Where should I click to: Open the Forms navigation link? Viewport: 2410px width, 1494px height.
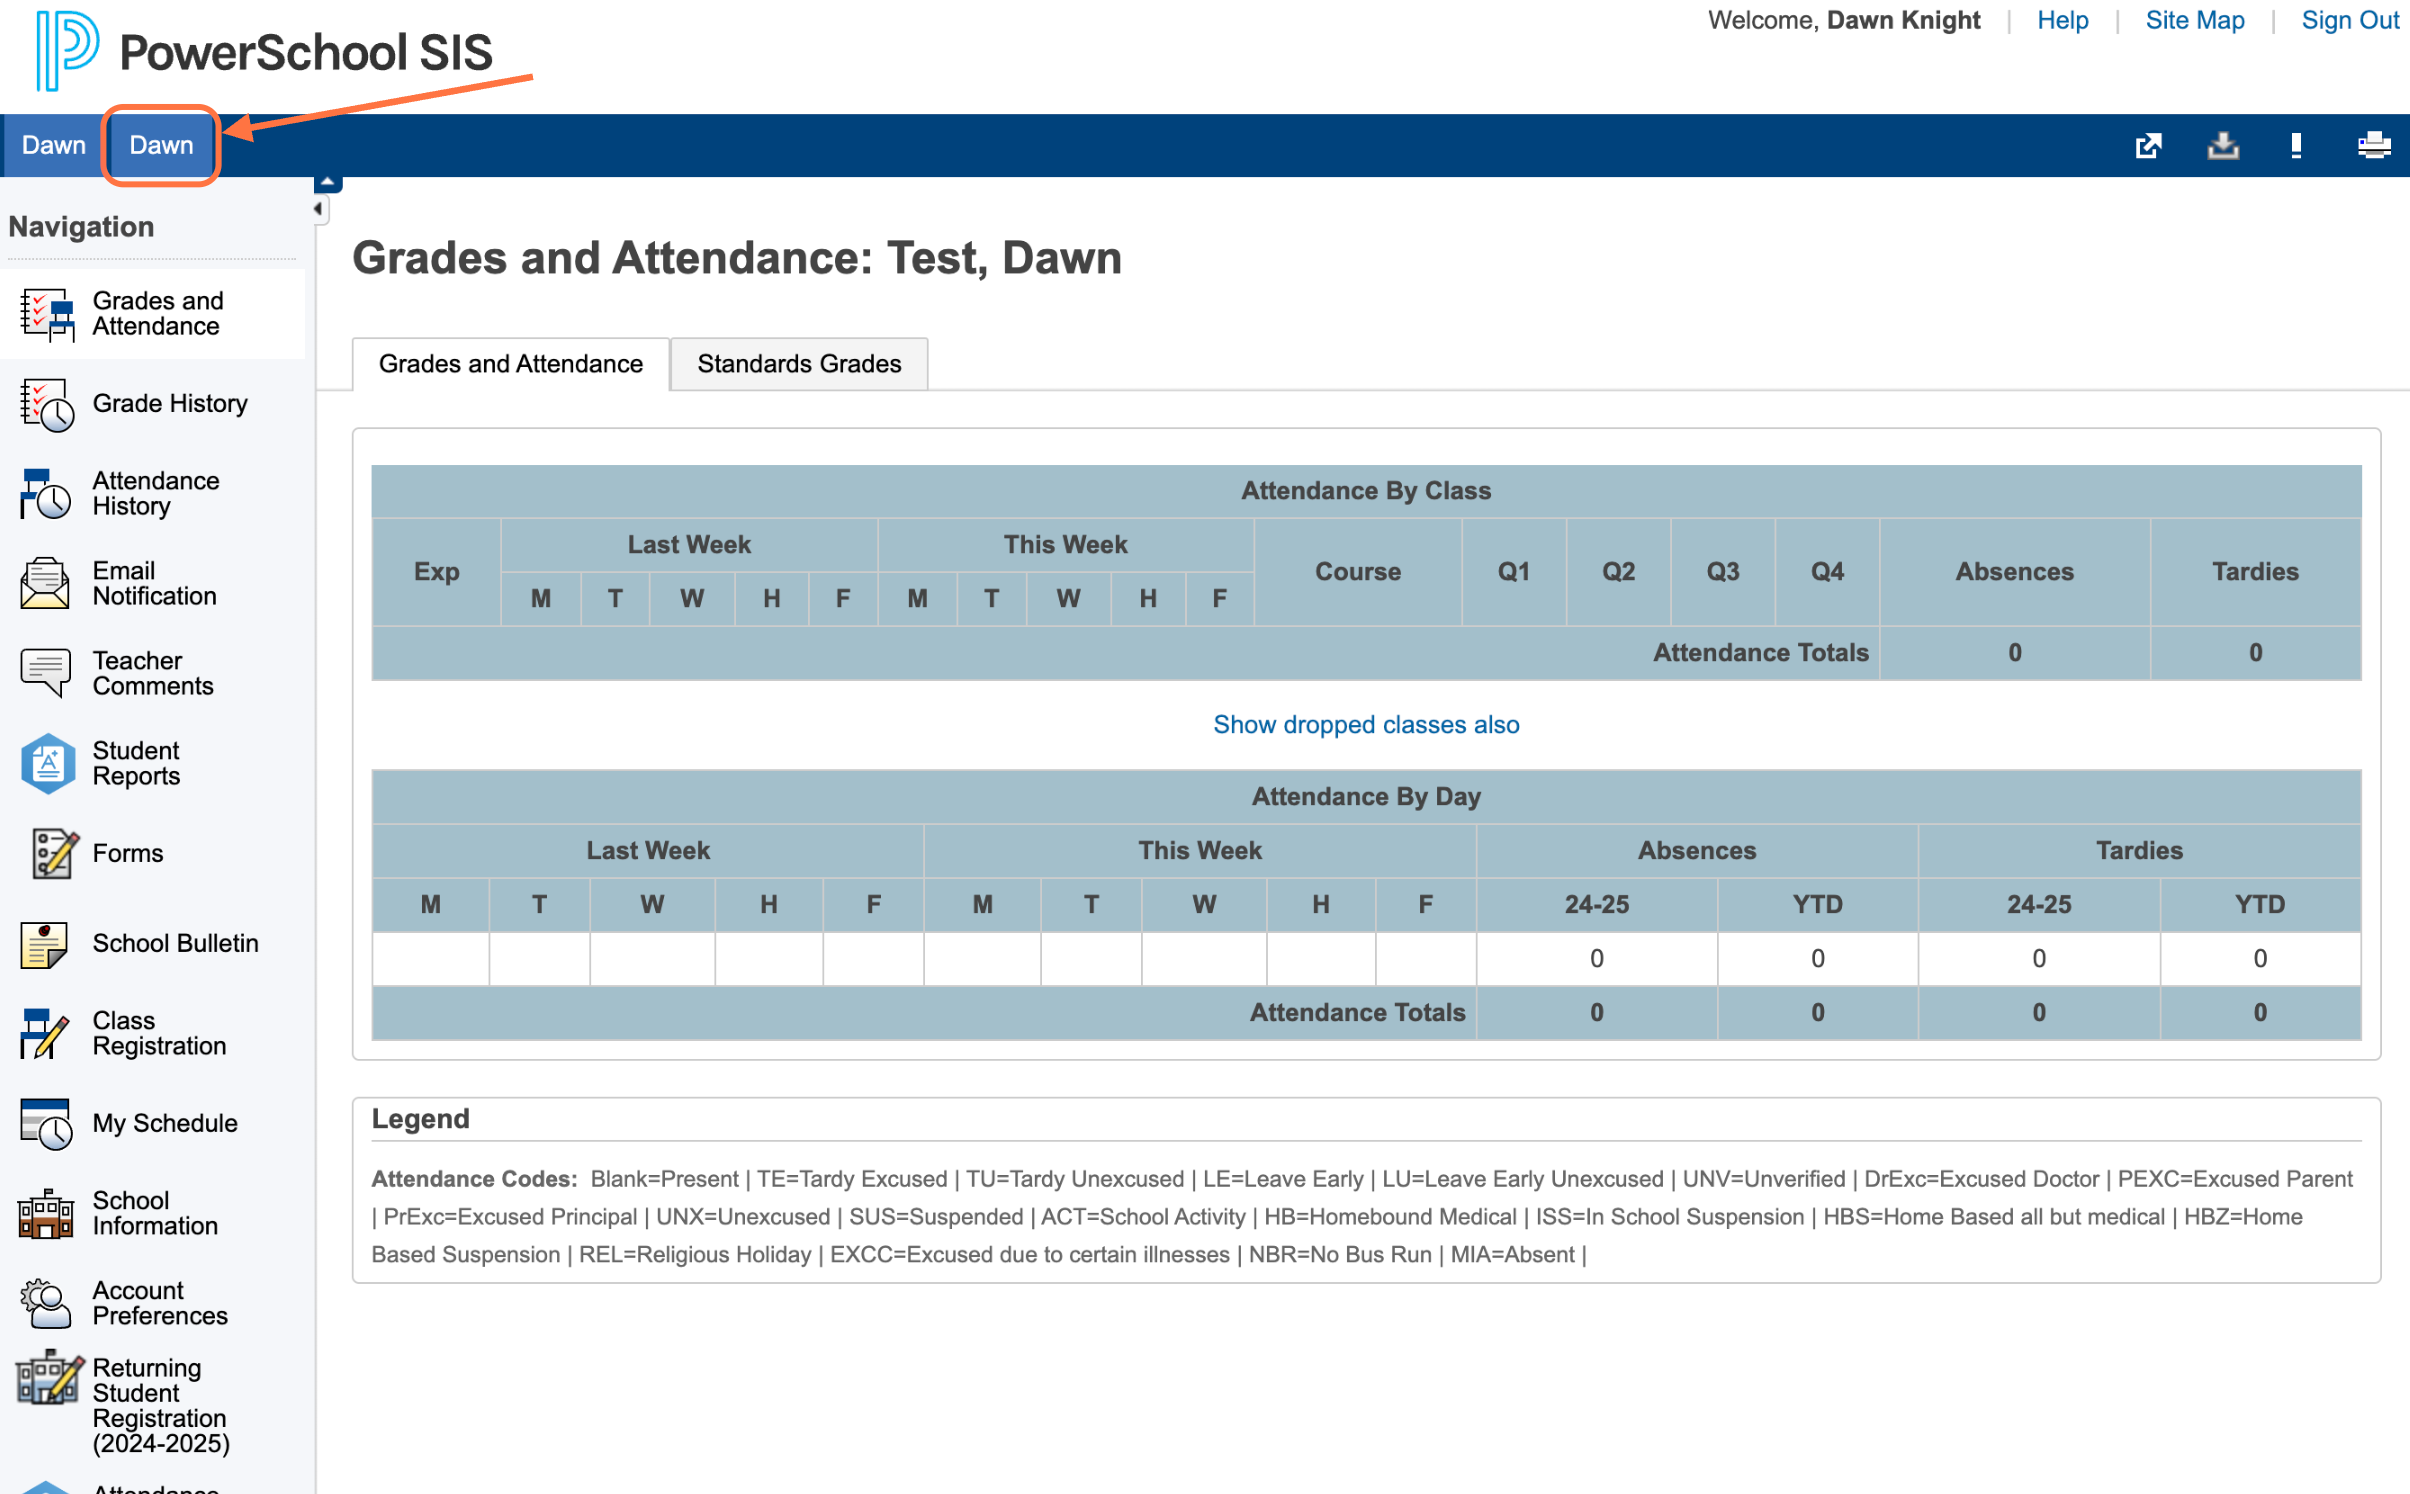(x=127, y=854)
